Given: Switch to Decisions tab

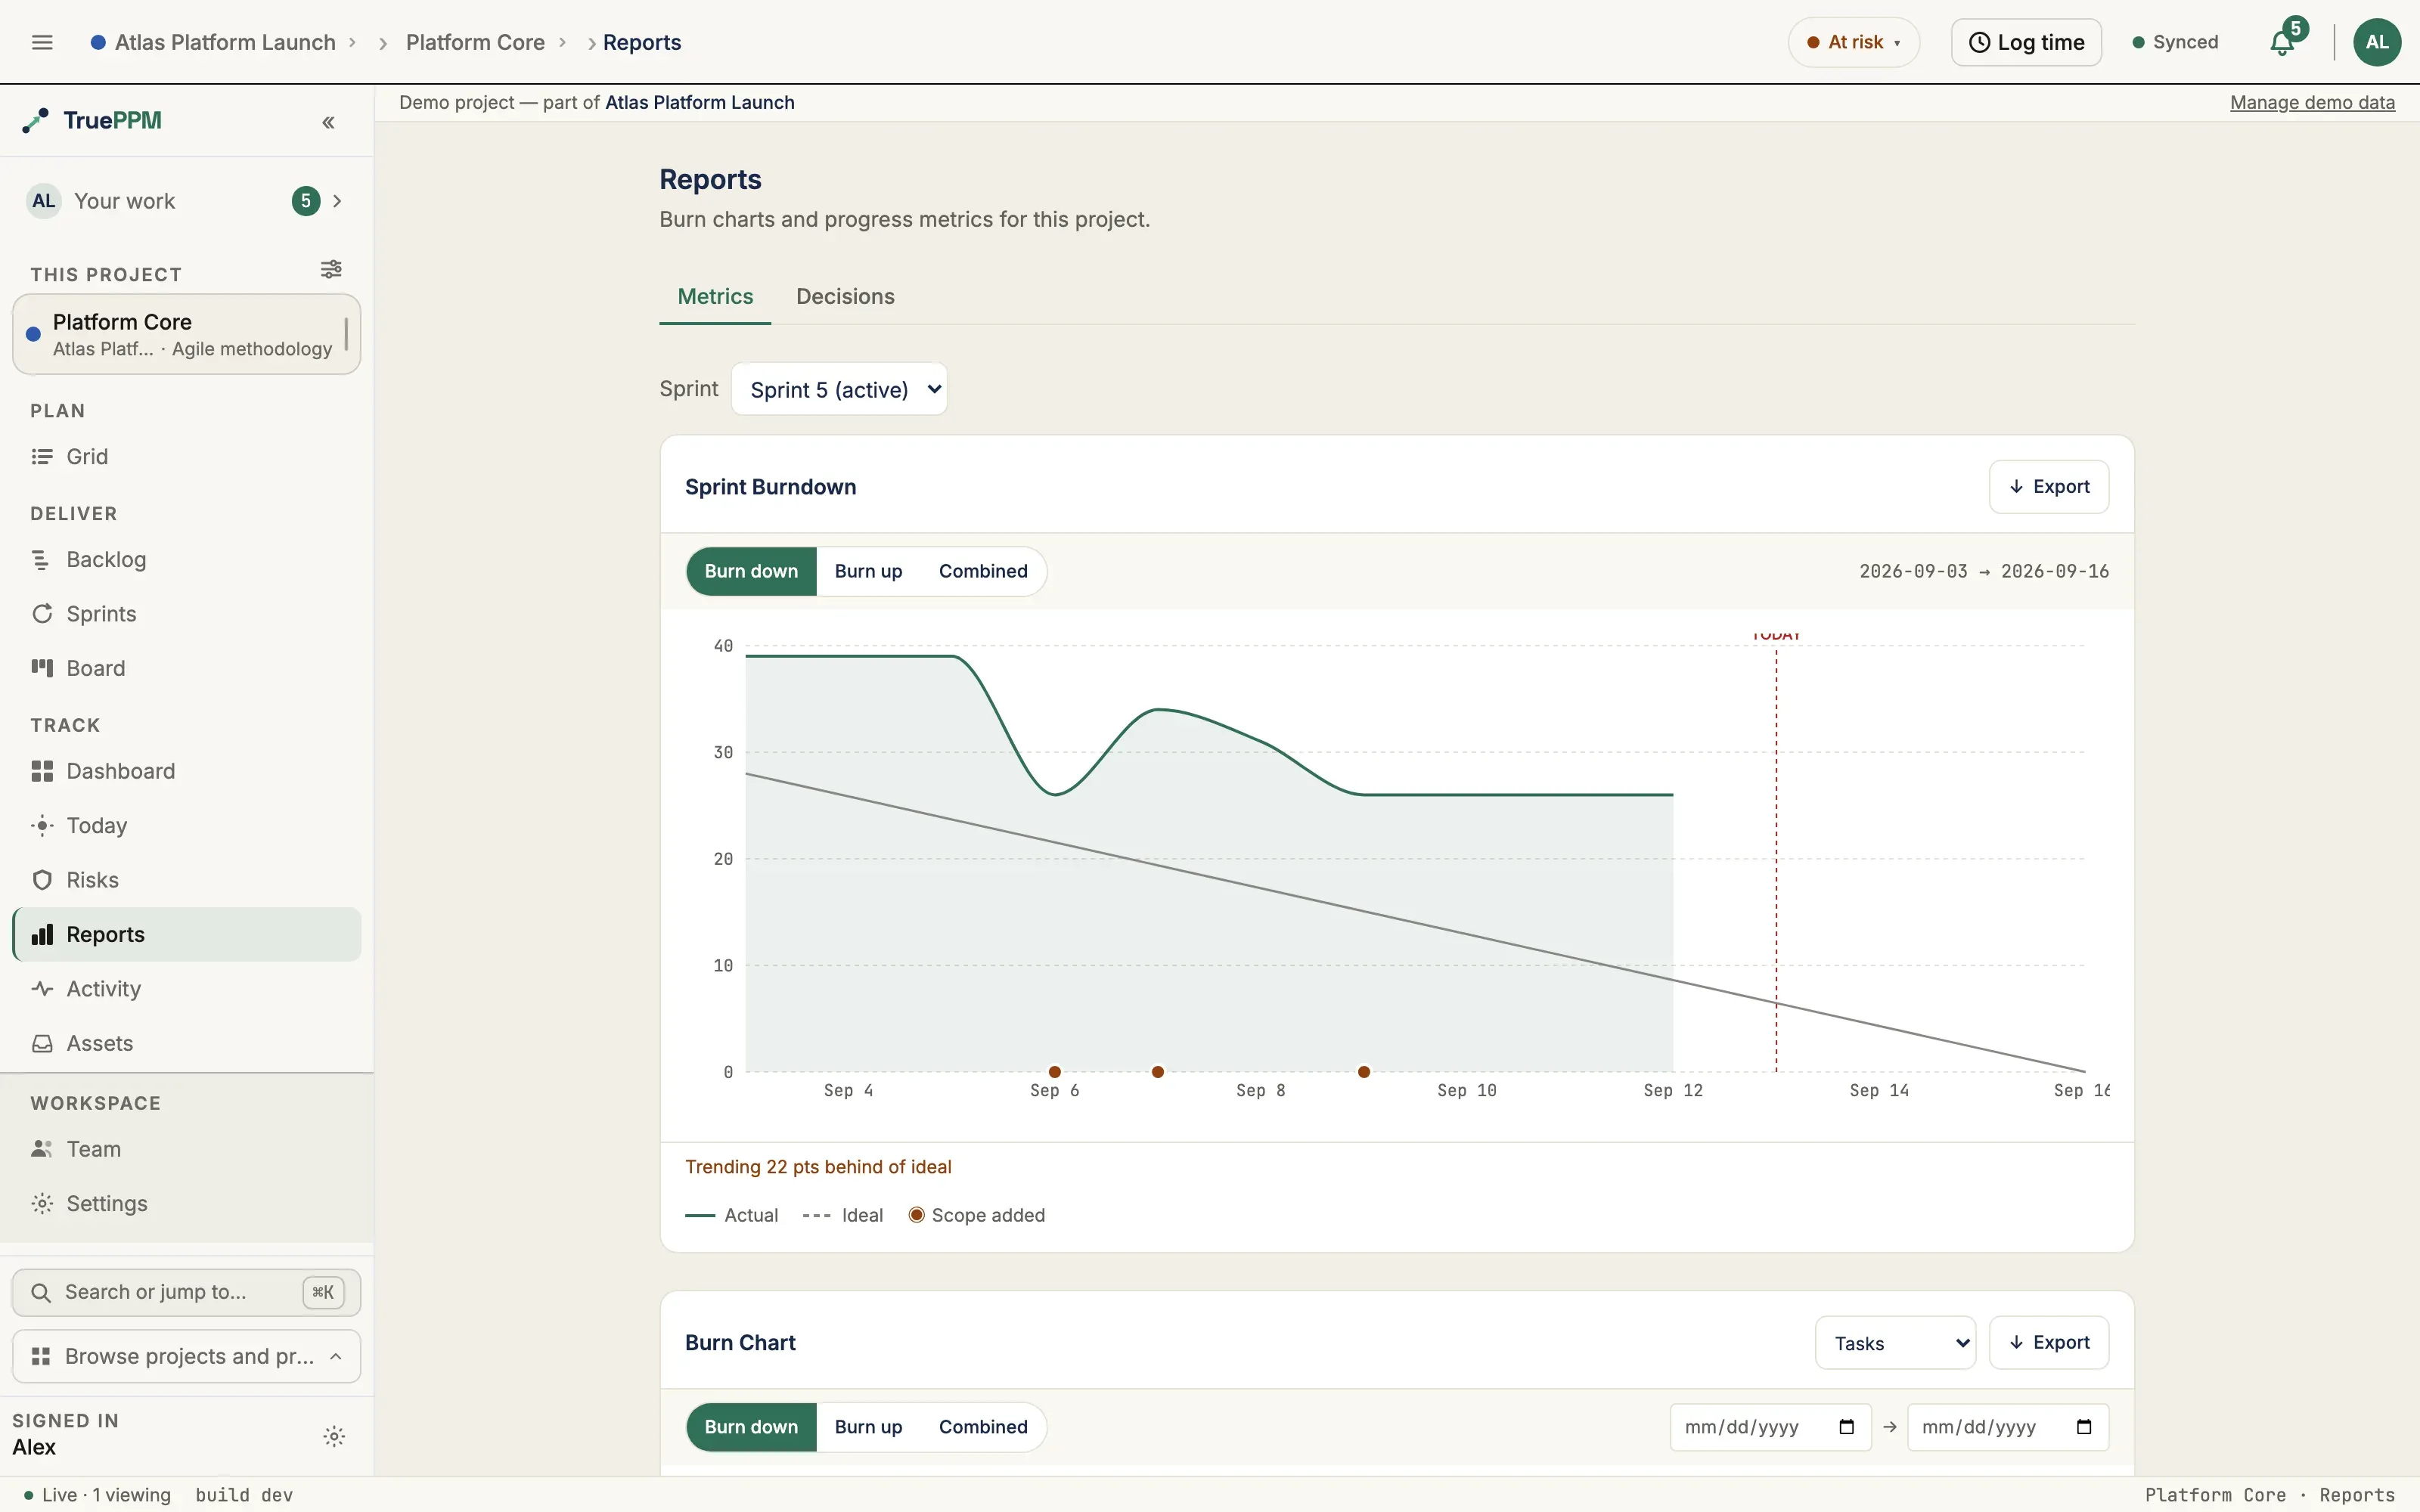Looking at the screenshot, I should [x=845, y=296].
